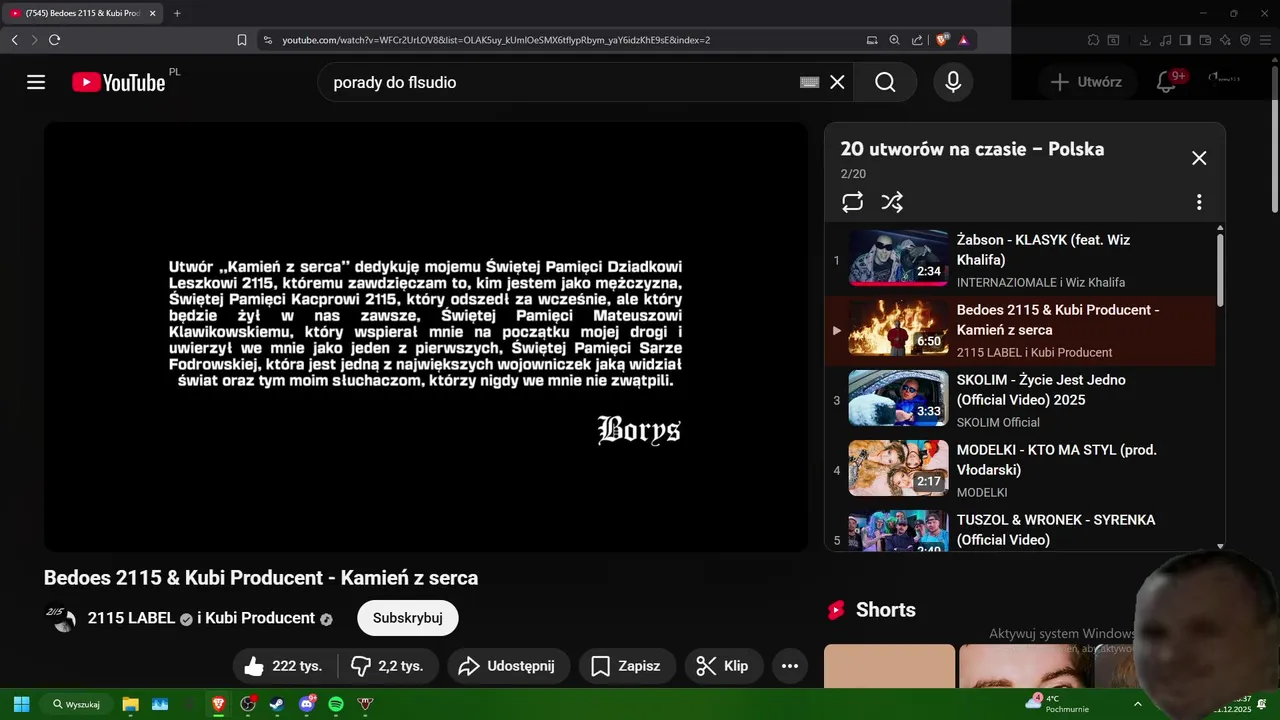Screen dimensions: 1280x720
Task: Open Brave Rewards triangle icon
Action: [x=963, y=40]
